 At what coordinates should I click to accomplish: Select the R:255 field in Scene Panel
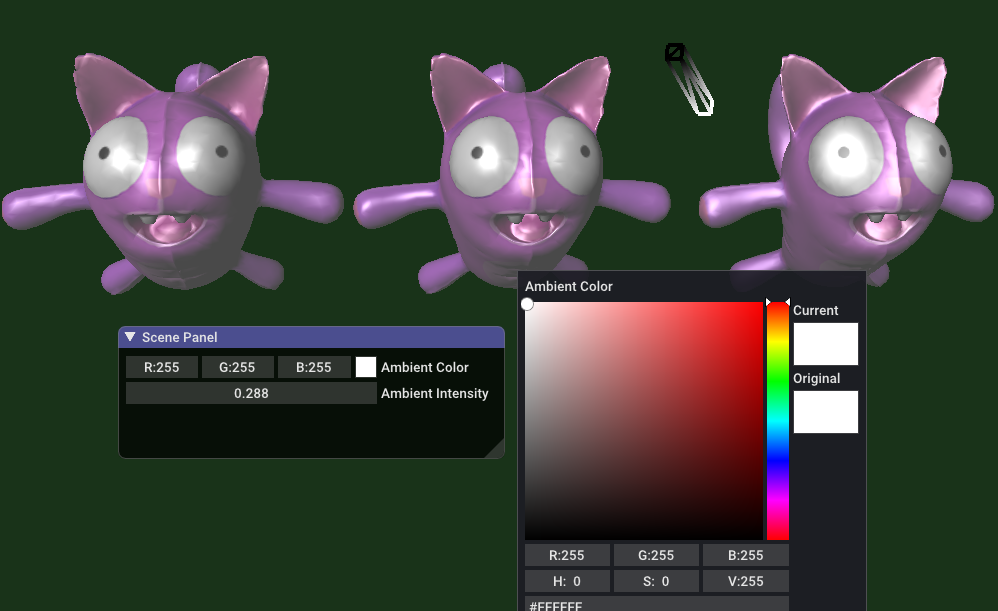[162, 367]
